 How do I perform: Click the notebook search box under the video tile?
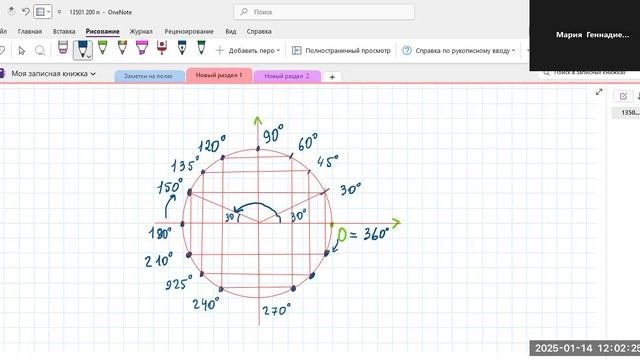pos(589,73)
